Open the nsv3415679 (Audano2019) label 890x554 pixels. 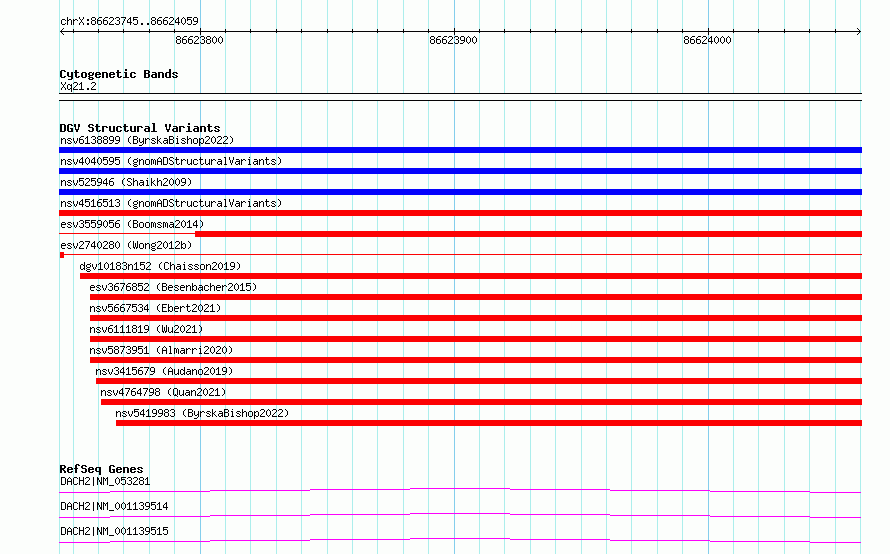click(x=164, y=371)
